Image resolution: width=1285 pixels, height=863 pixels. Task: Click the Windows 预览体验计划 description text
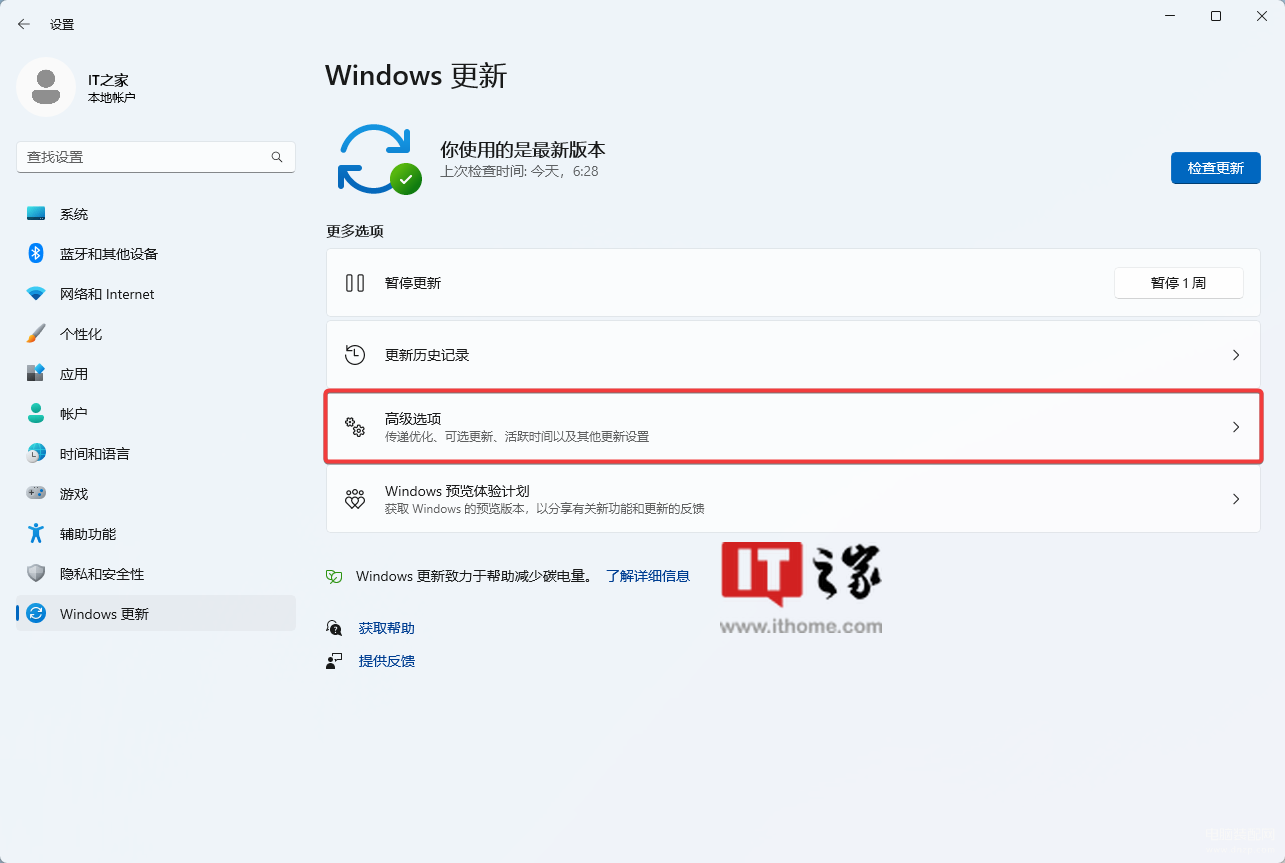pyautogui.click(x=545, y=509)
